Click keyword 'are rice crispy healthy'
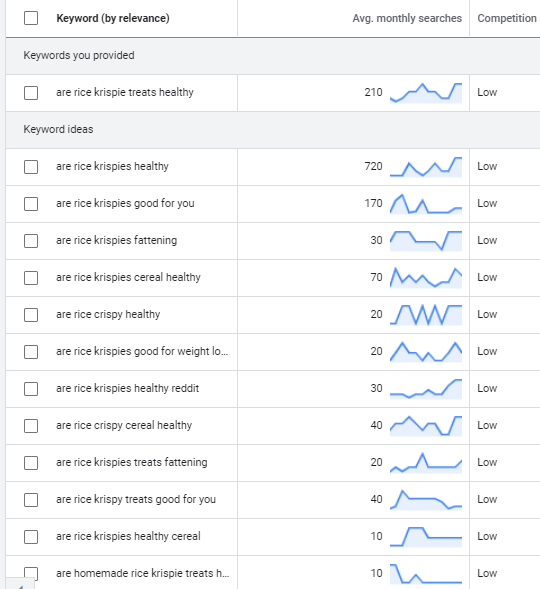This screenshot has width=540, height=589. point(108,314)
